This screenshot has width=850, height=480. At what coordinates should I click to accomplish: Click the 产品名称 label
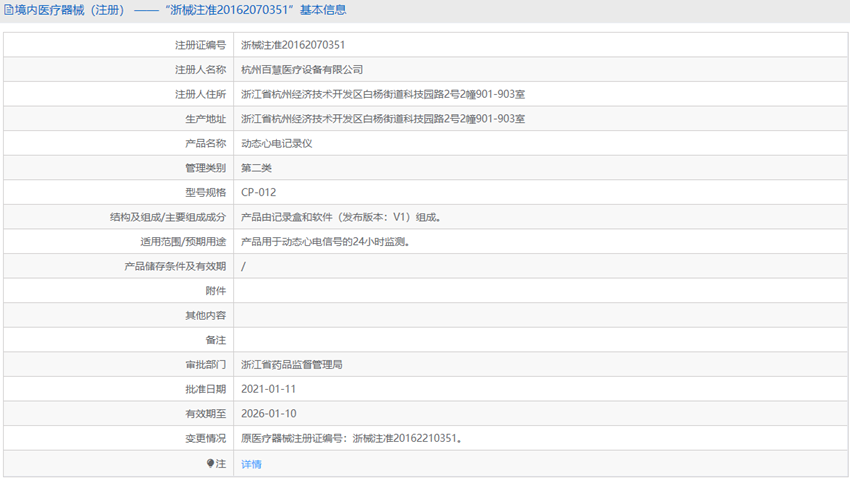(205, 143)
